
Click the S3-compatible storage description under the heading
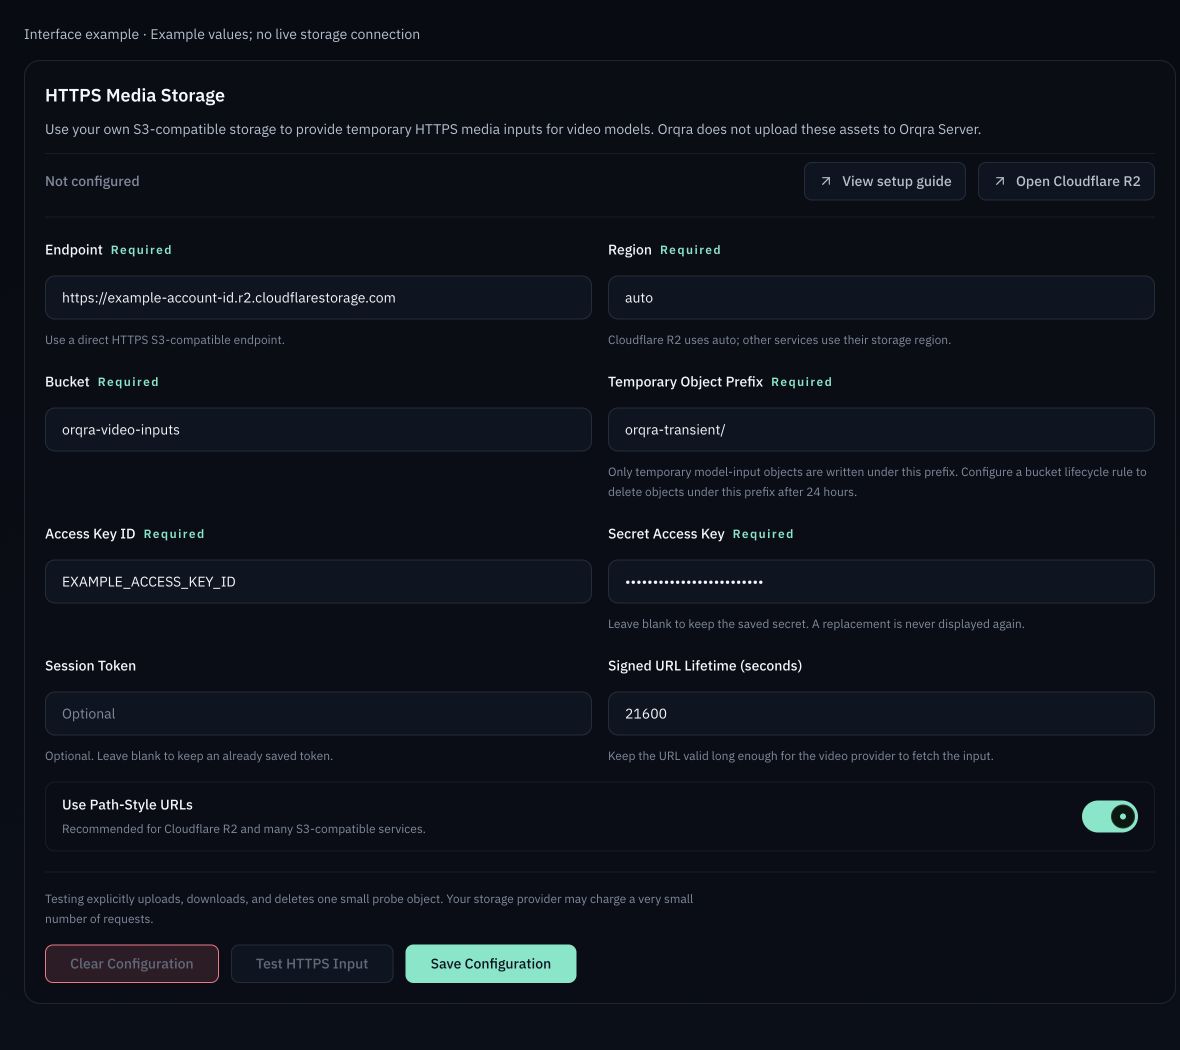(x=513, y=129)
